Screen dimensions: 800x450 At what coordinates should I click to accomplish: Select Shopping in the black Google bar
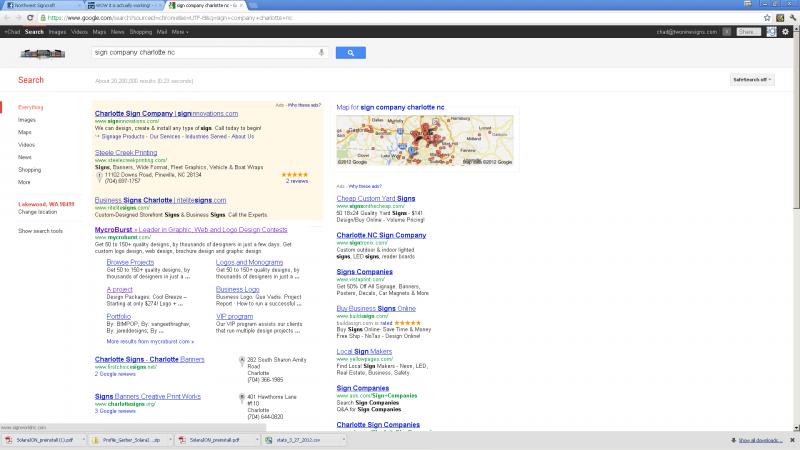(x=140, y=32)
